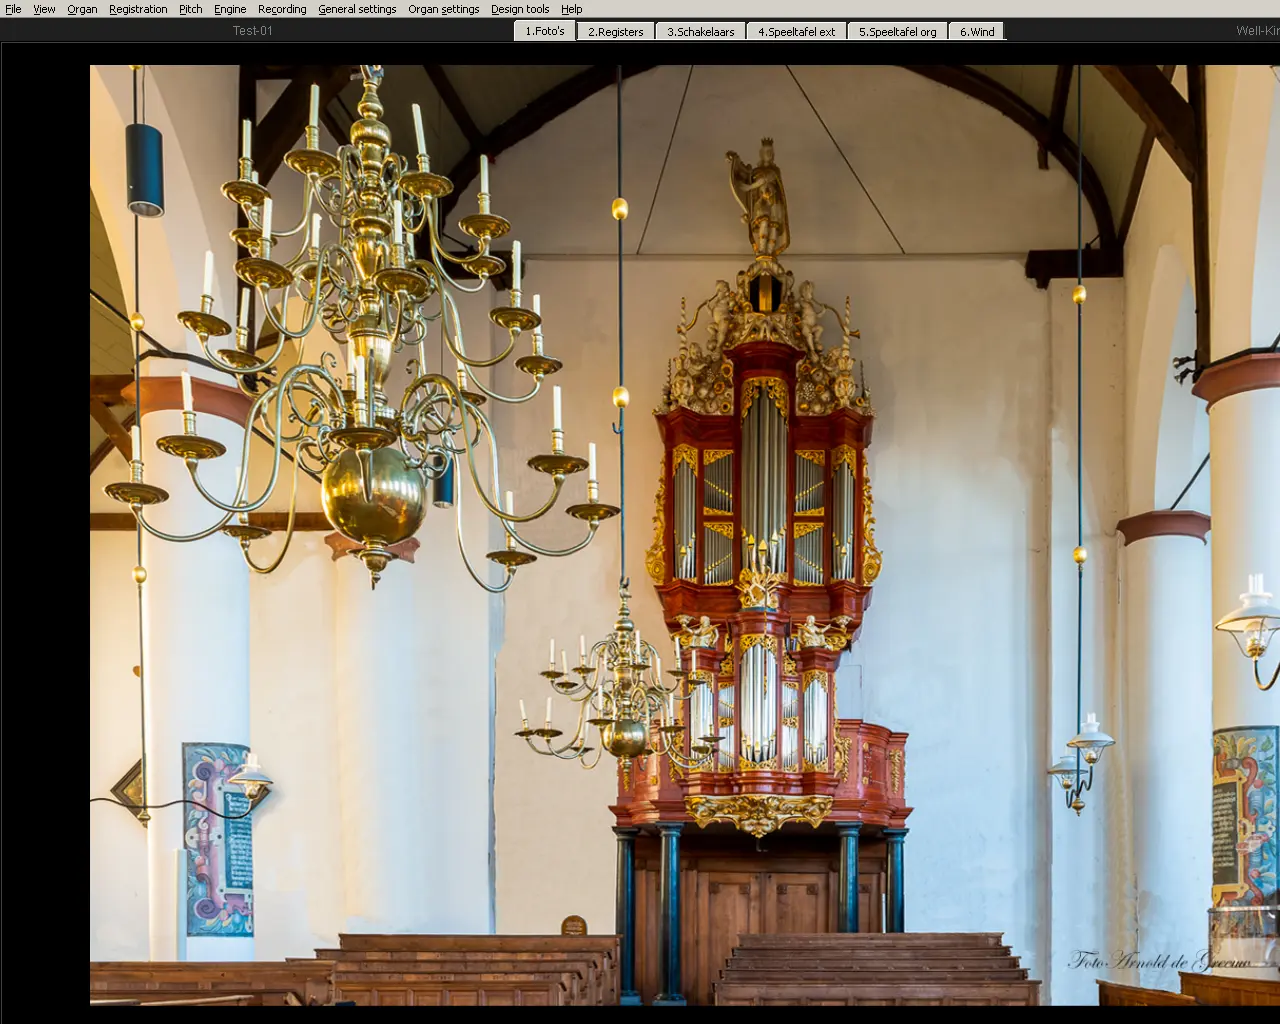
Task: Select the 1.Foto's tab
Action: (545, 31)
